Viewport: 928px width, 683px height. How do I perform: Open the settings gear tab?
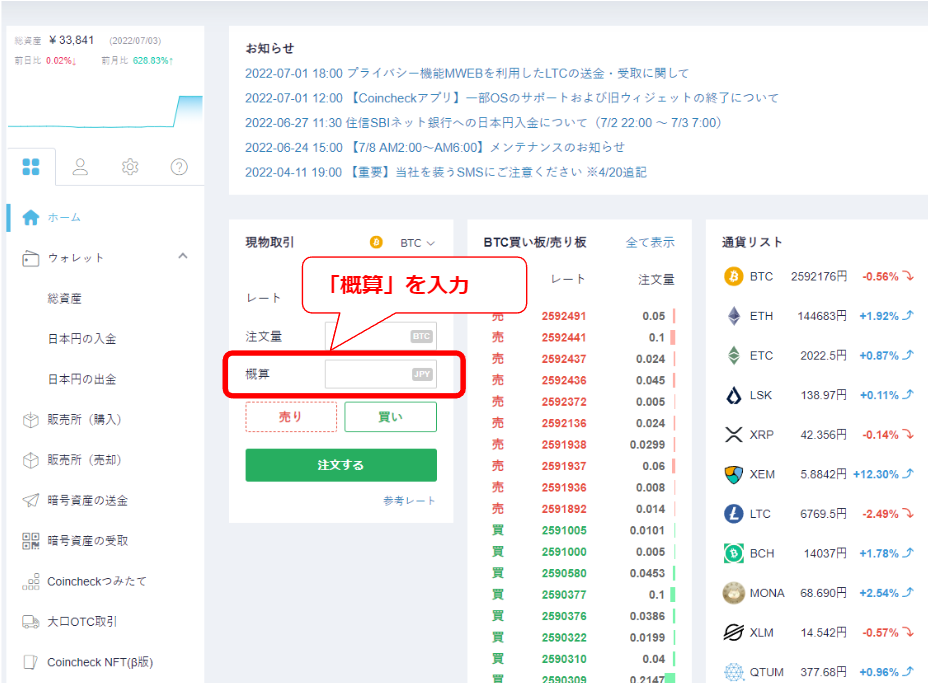[130, 167]
